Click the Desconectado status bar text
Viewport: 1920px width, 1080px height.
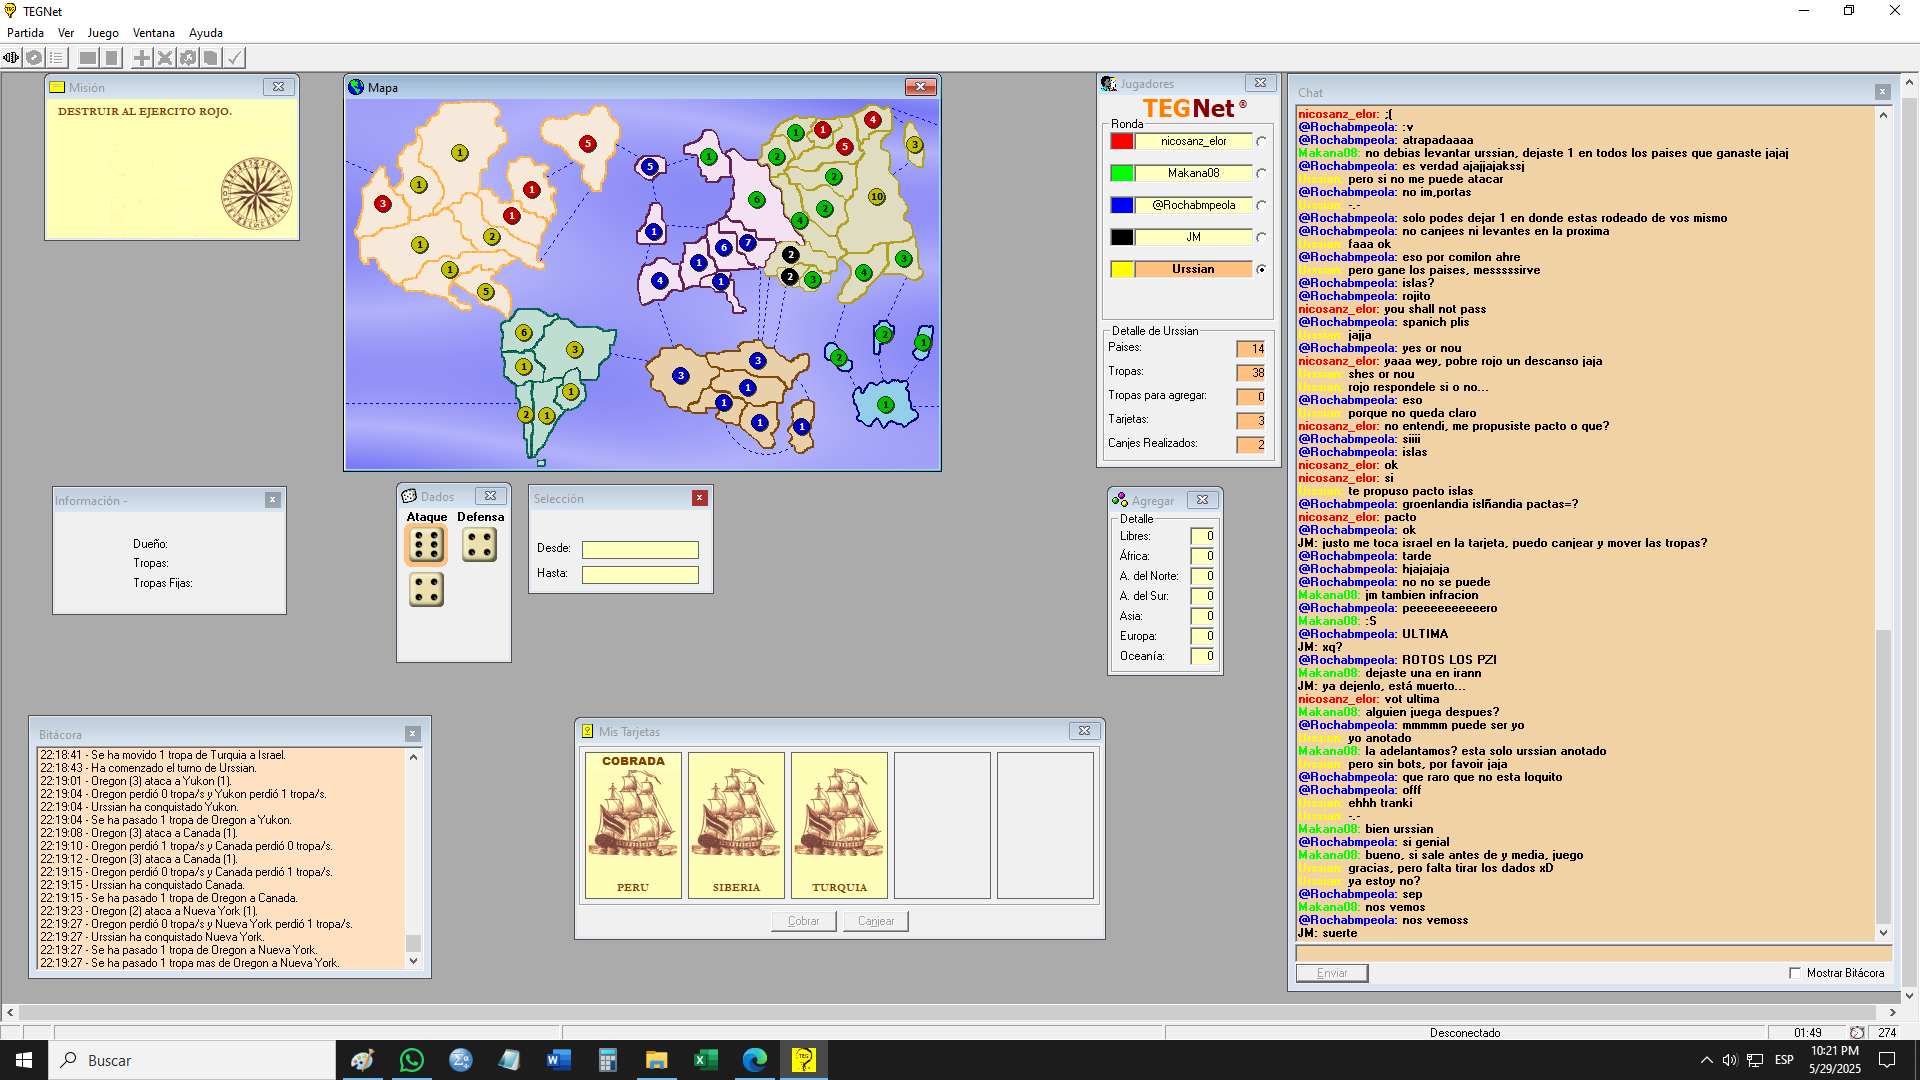(x=1464, y=1033)
